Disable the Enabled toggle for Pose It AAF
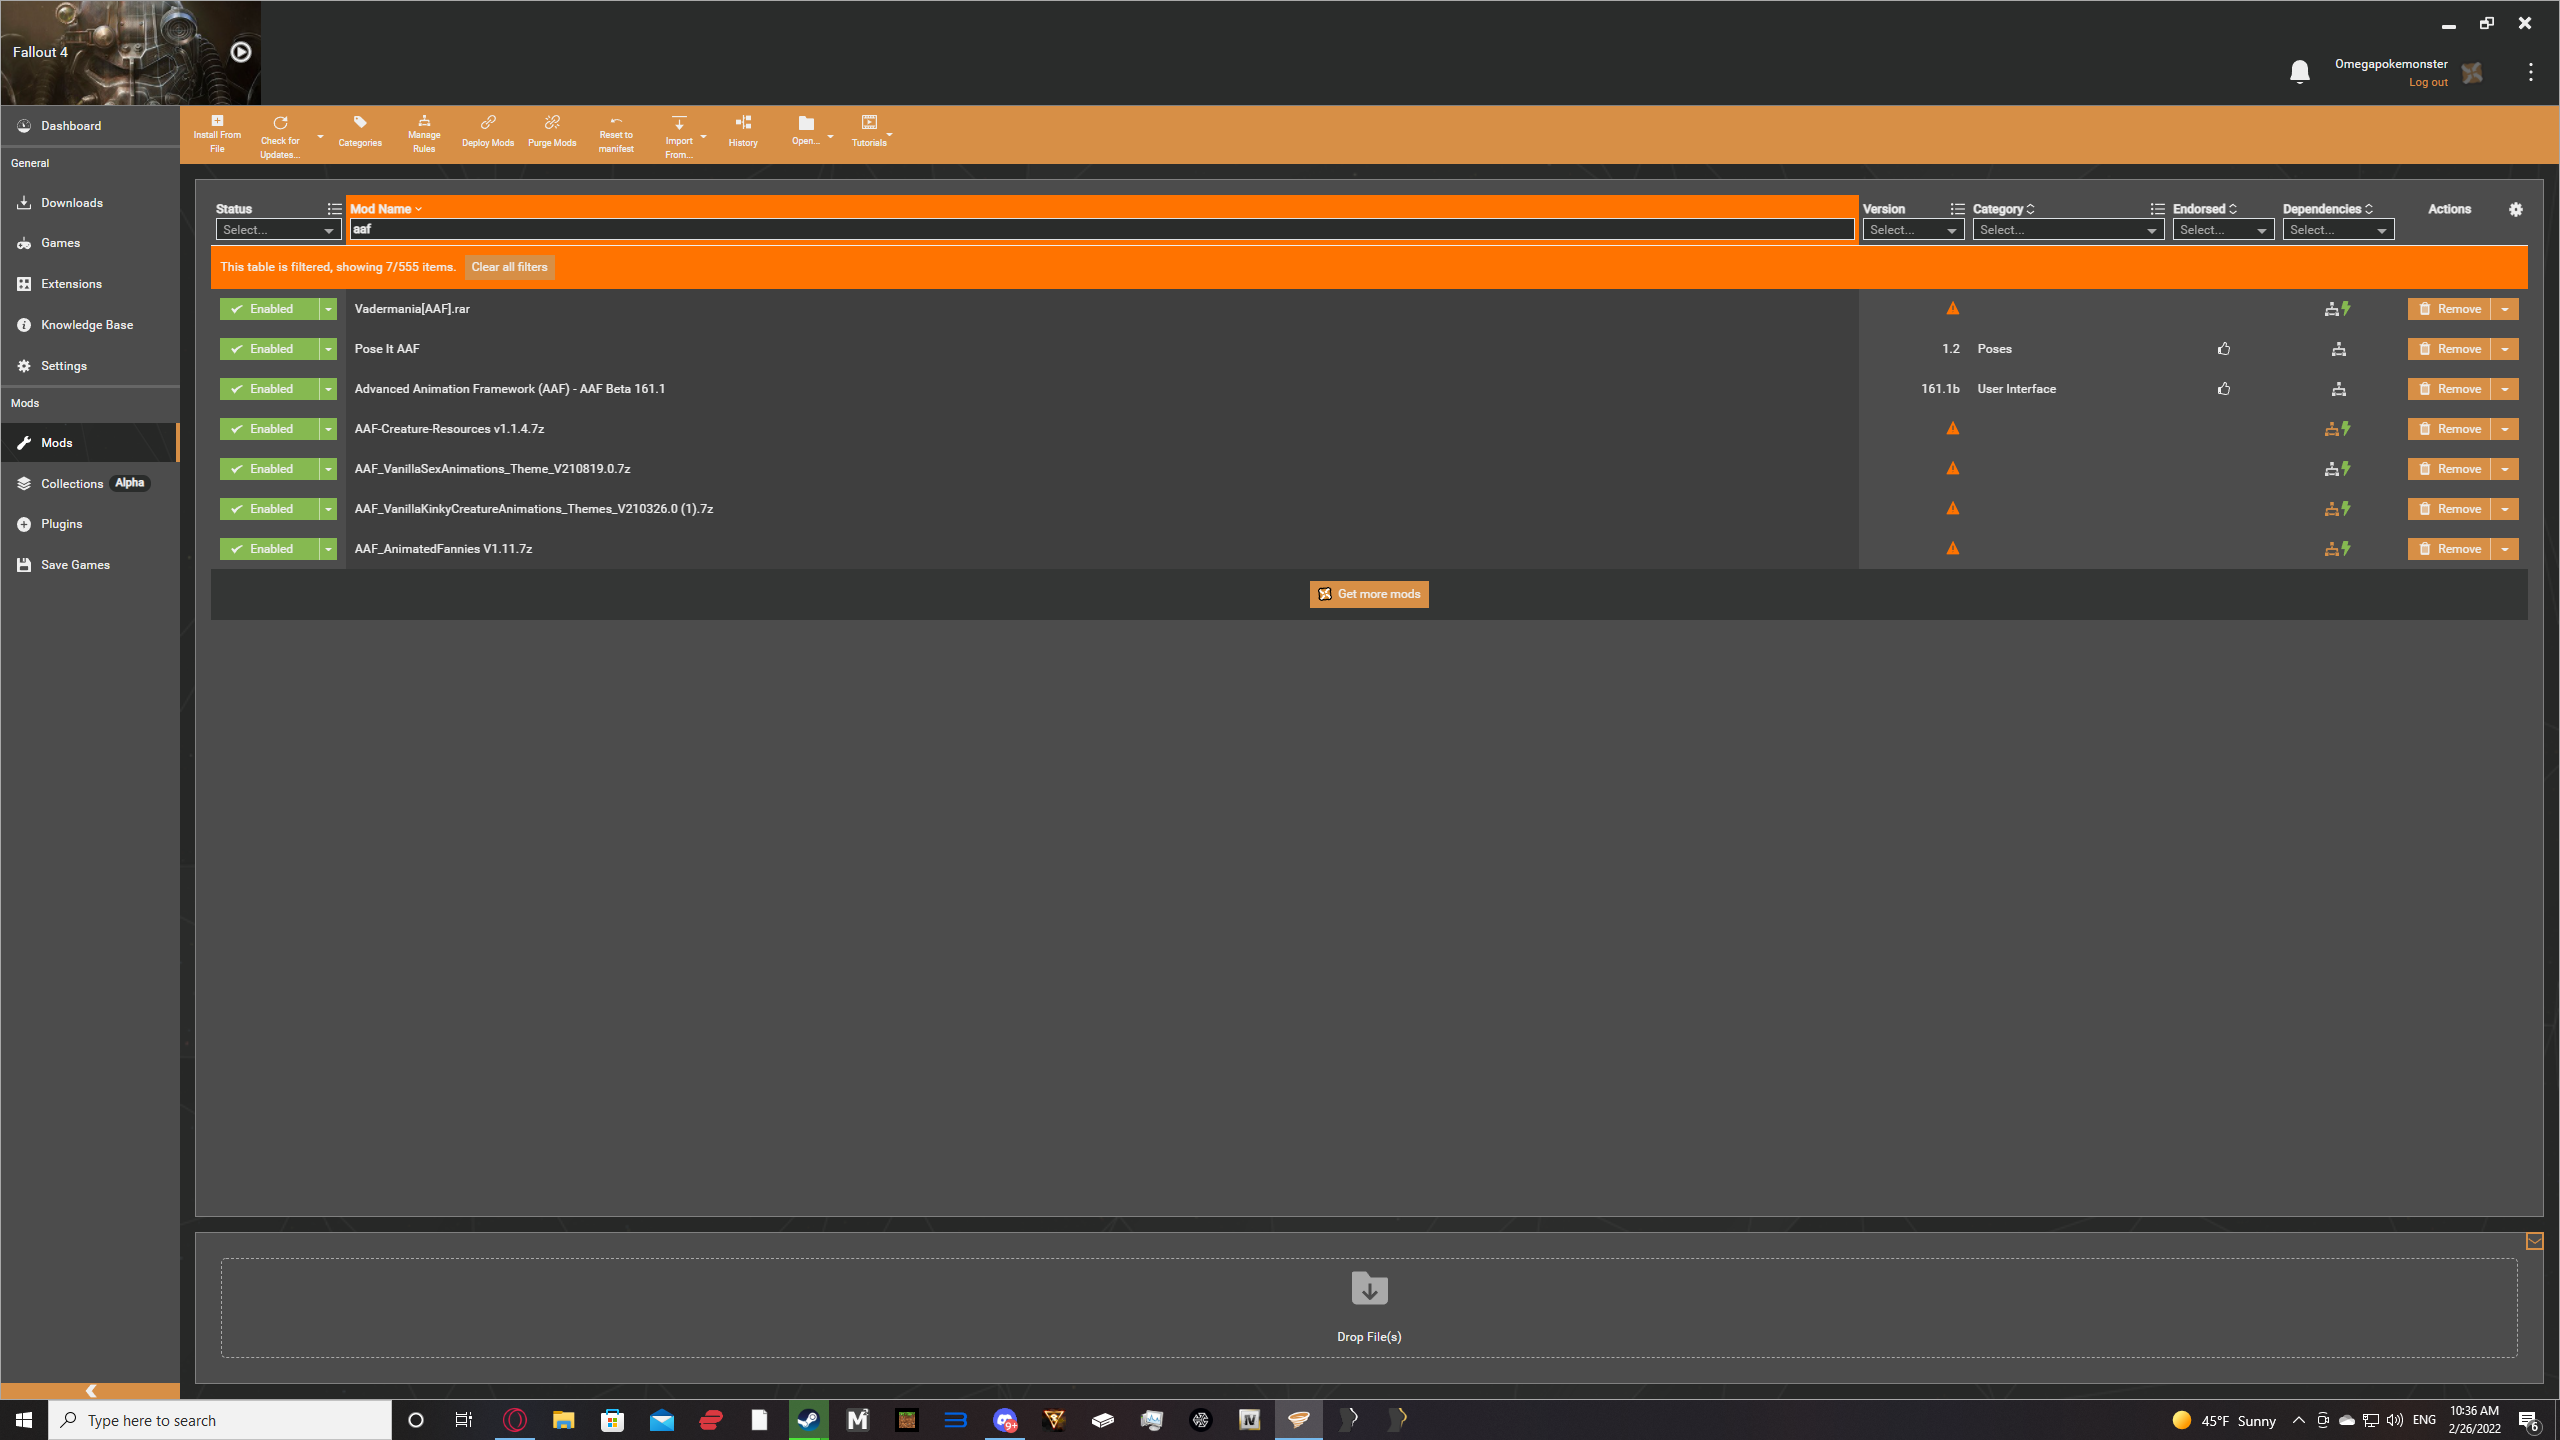2560x1440 pixels. tap(268, 348)
